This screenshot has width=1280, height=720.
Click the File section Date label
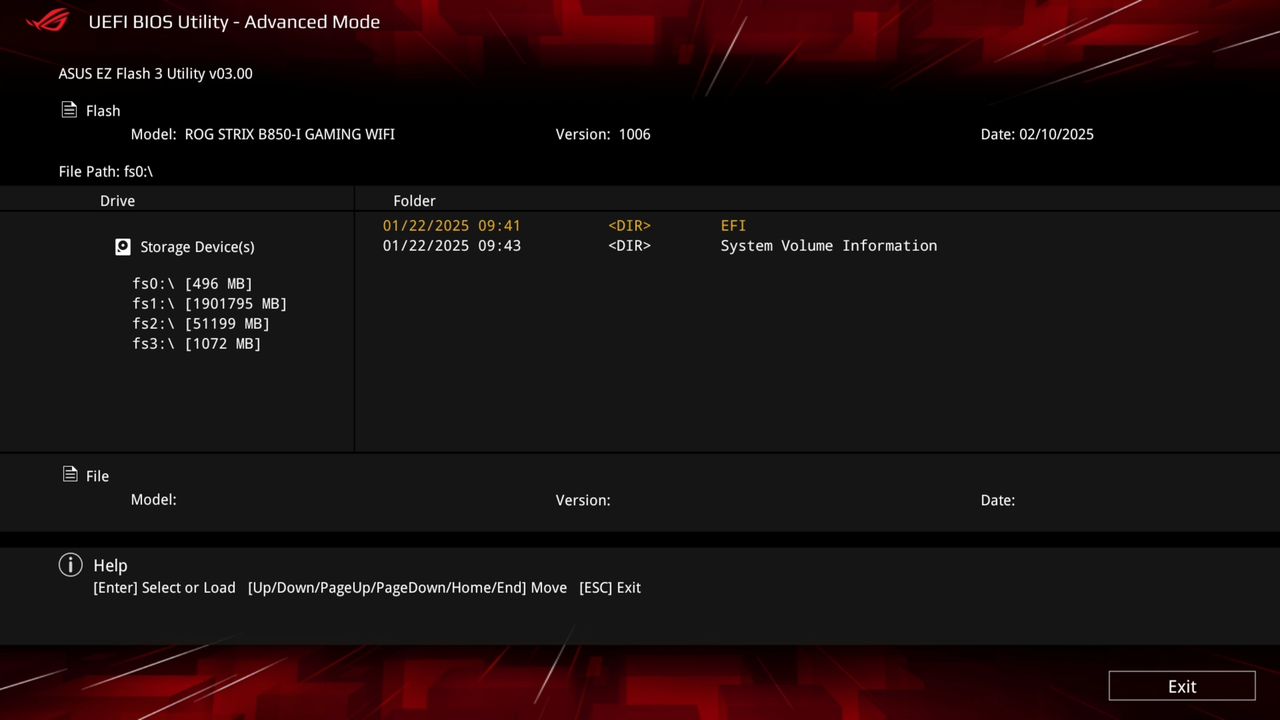pos(998,500)
